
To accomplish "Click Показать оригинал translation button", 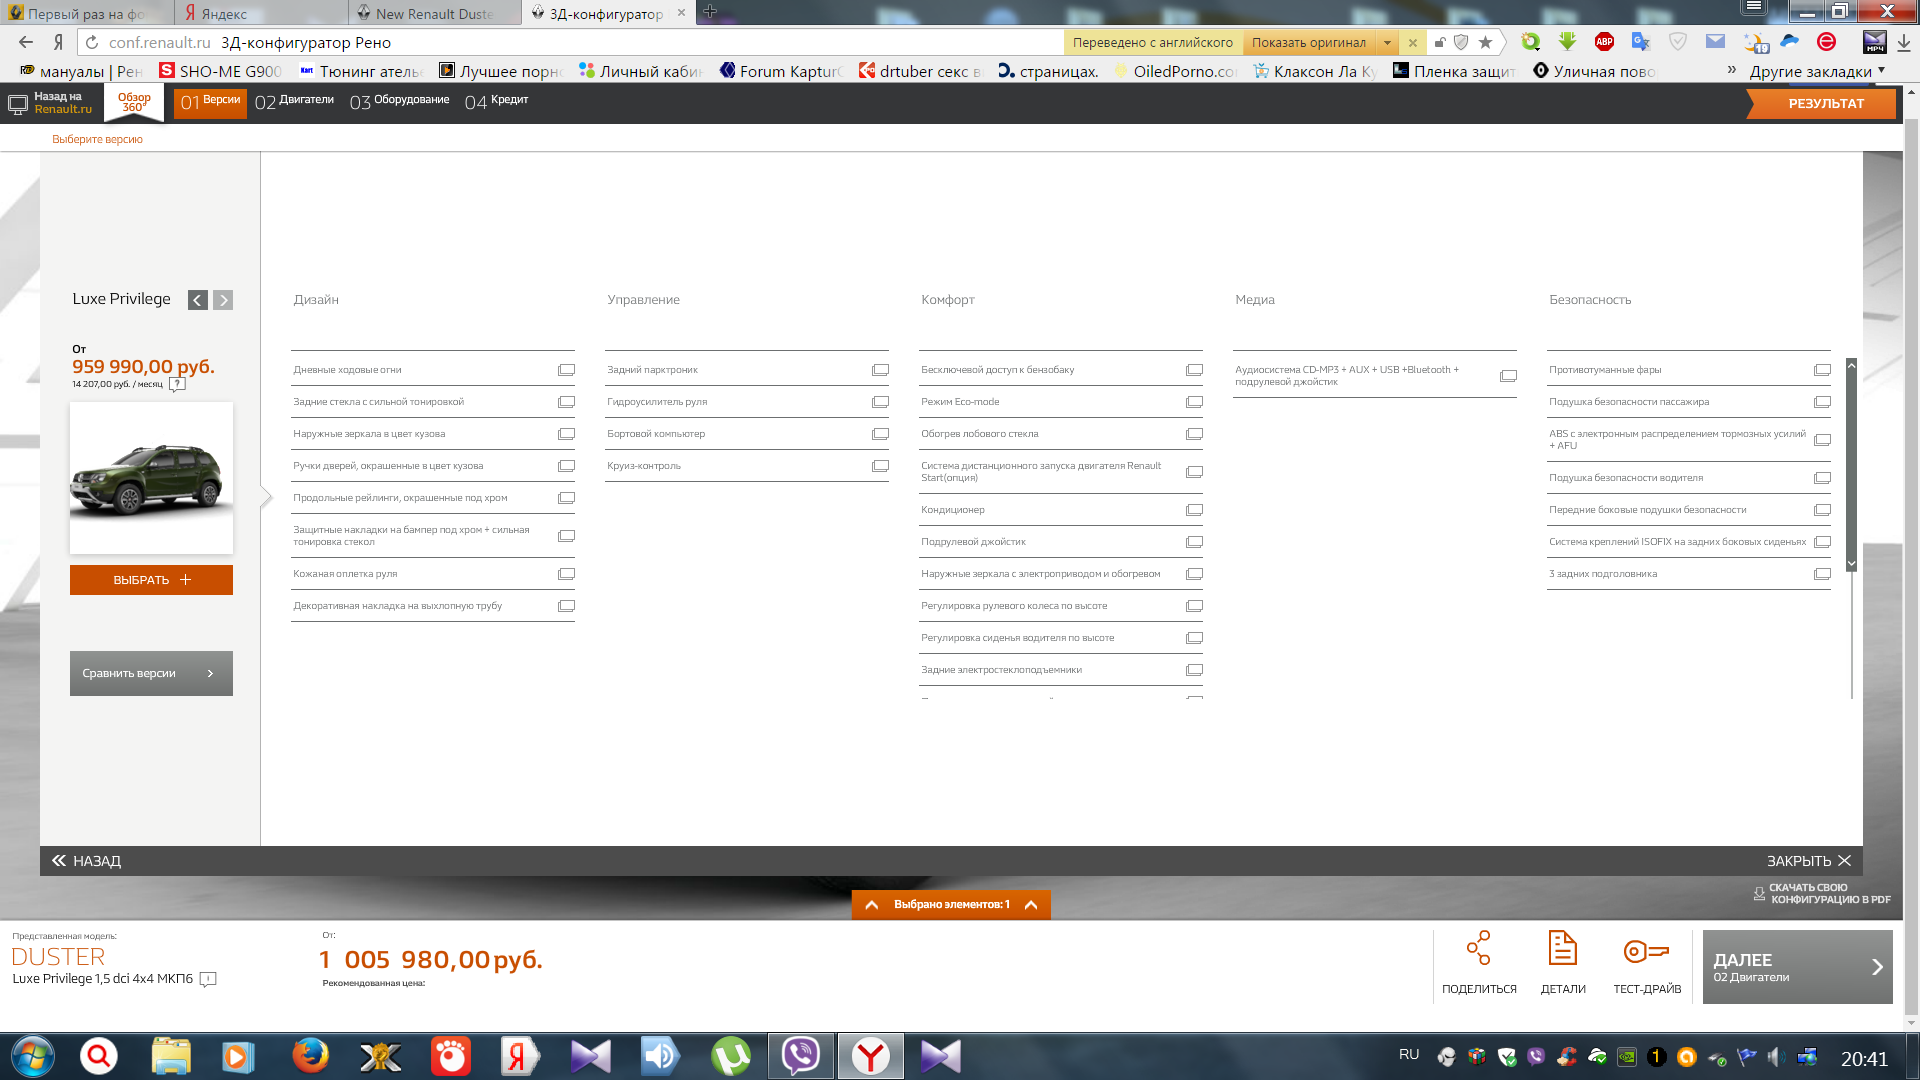I will click(x=1308, y=43).
